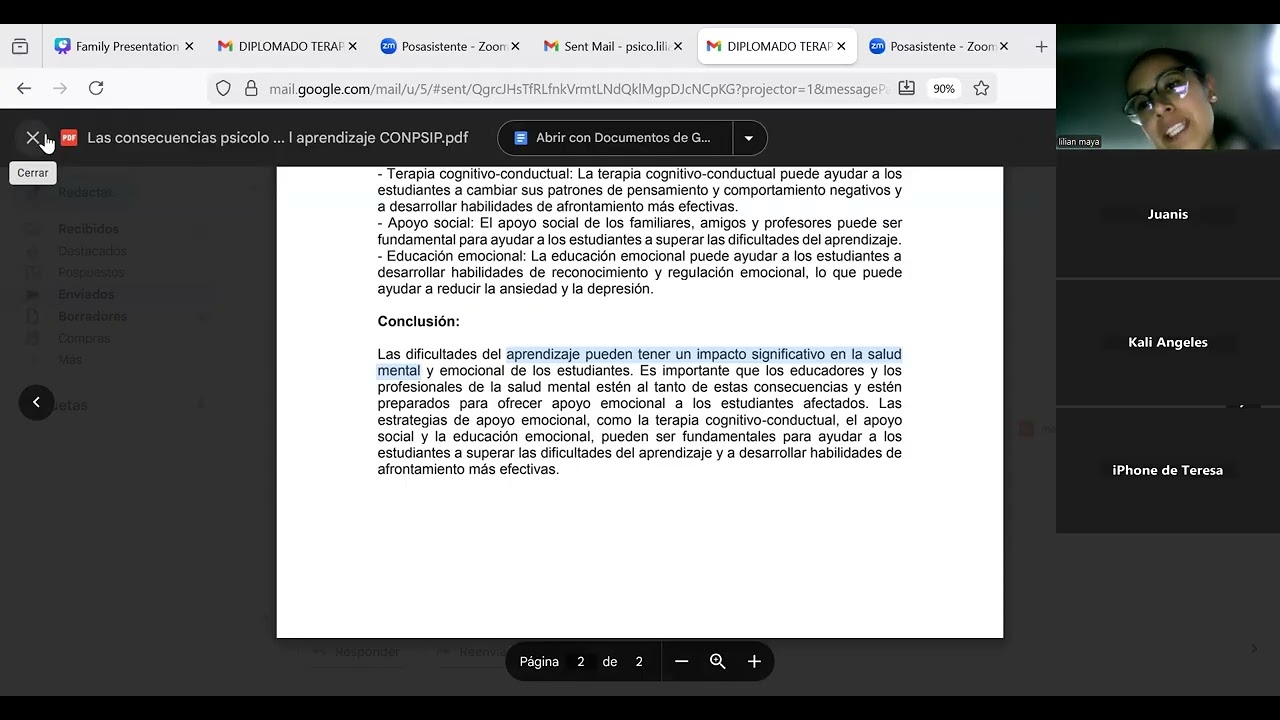1280x720 pixels.
Task: Click the PDF file name title
Action: point(278,138)
